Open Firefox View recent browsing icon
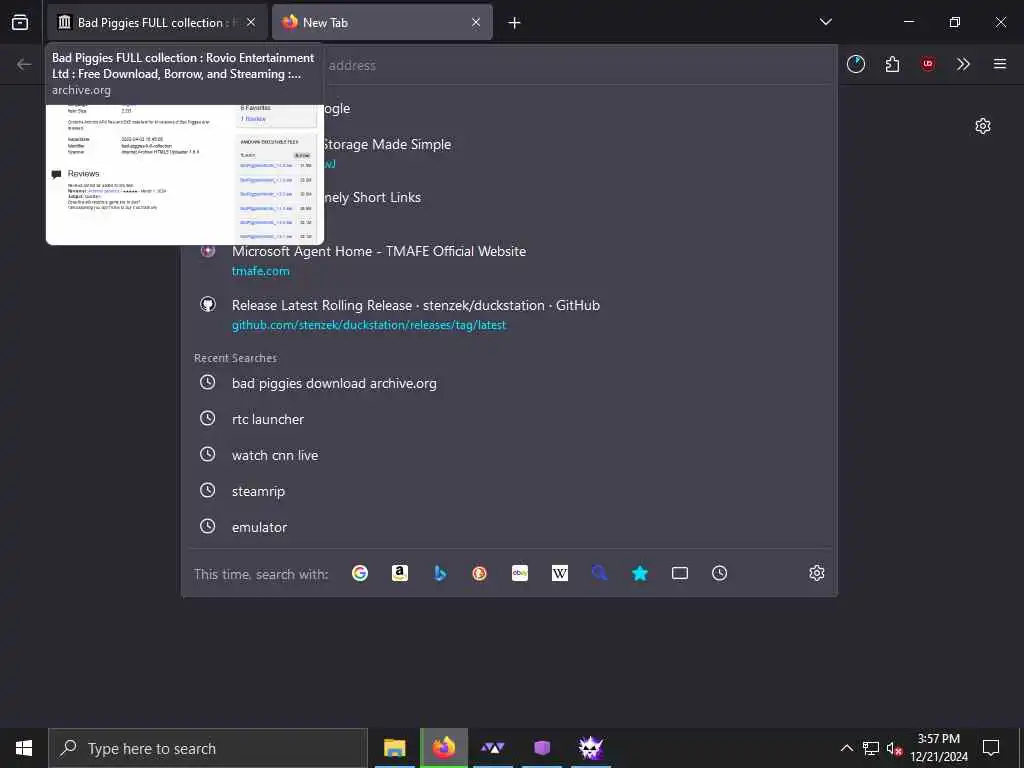 [20, 22]
